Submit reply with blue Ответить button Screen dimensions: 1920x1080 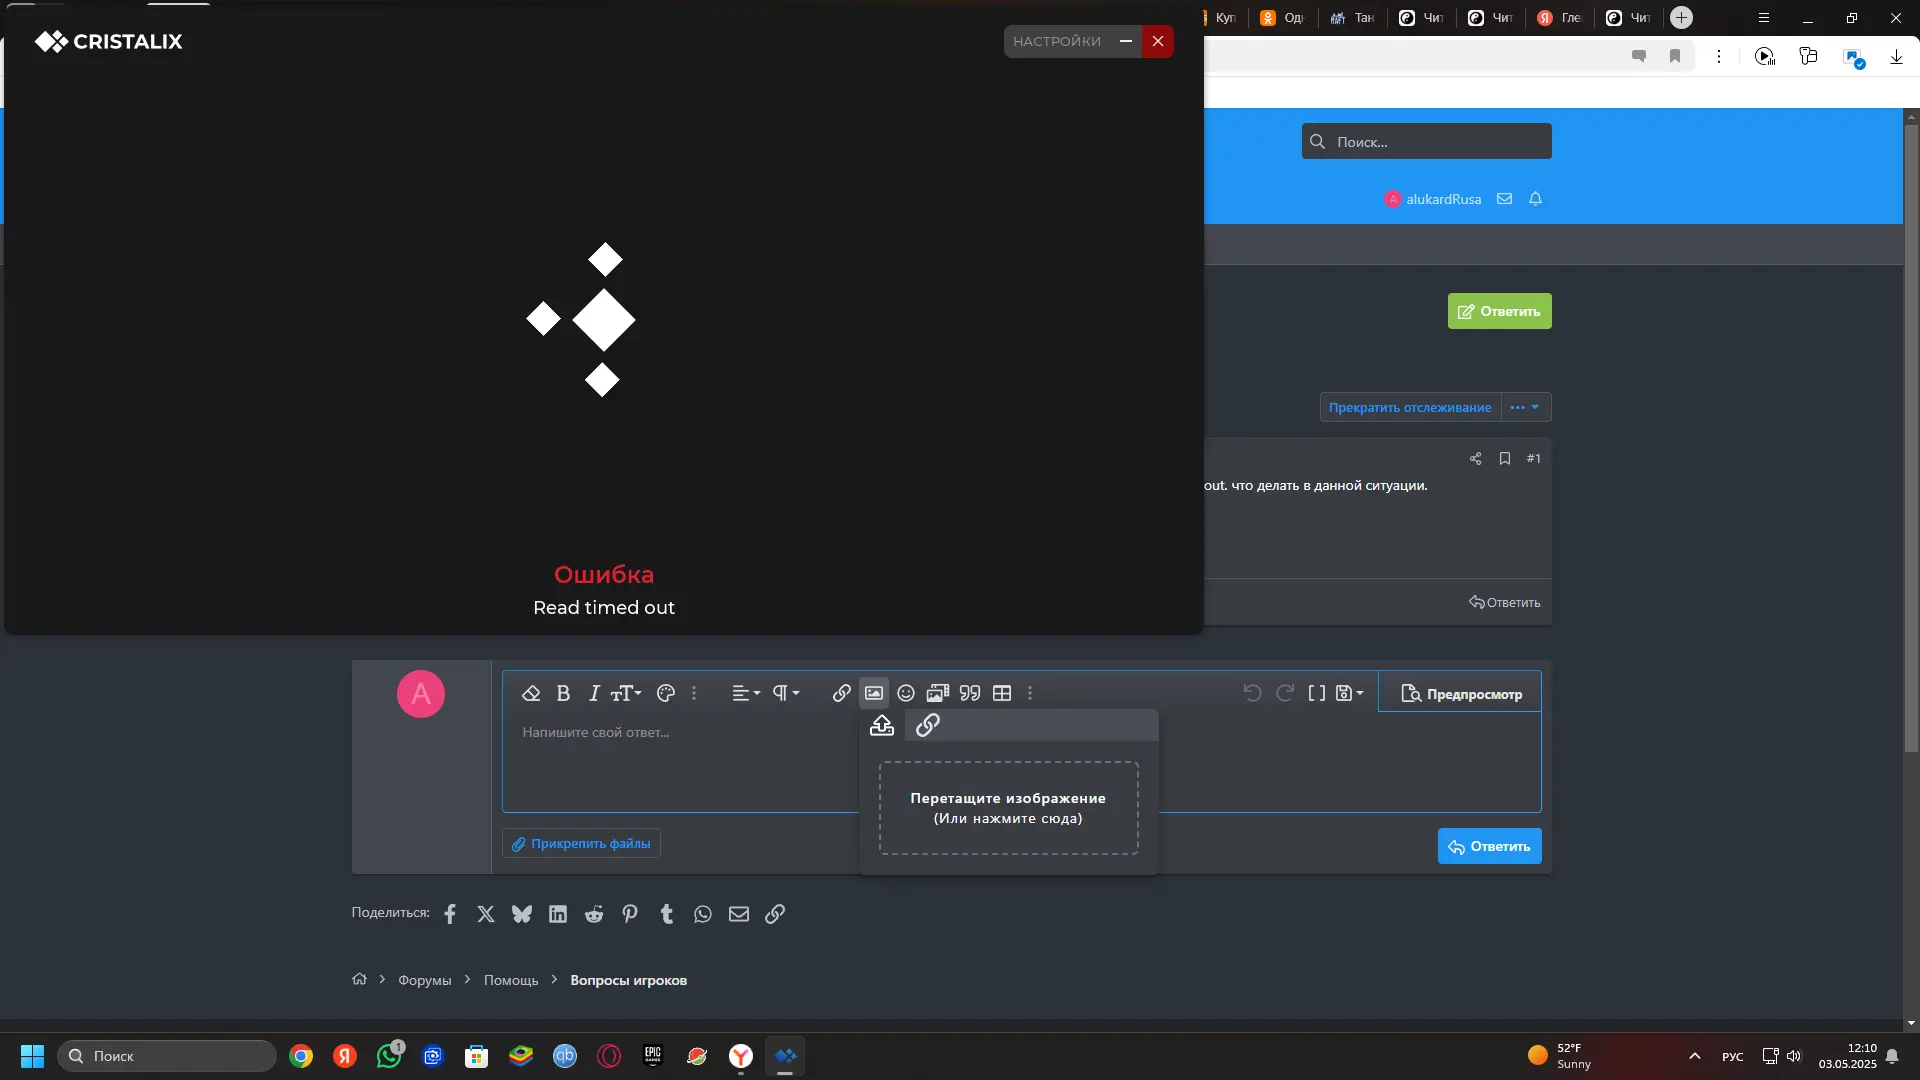1489,846
